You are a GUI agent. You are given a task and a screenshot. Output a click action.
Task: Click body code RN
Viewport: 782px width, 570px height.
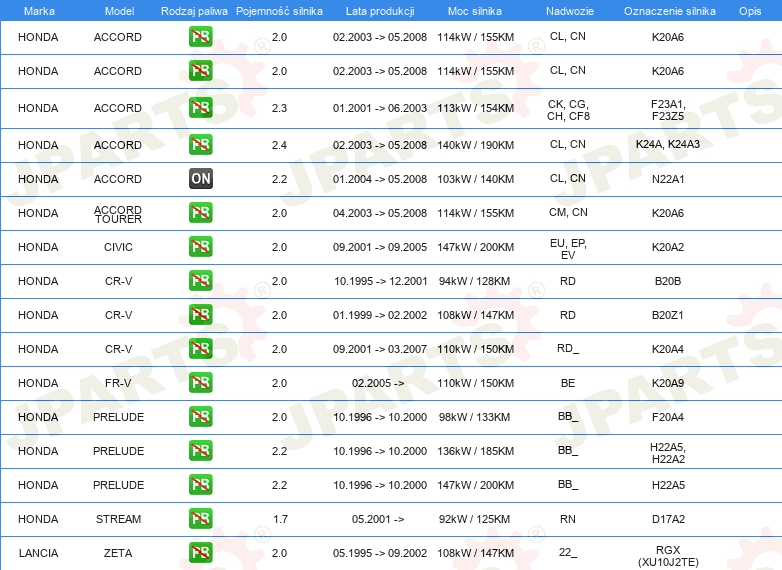point(568,519)
